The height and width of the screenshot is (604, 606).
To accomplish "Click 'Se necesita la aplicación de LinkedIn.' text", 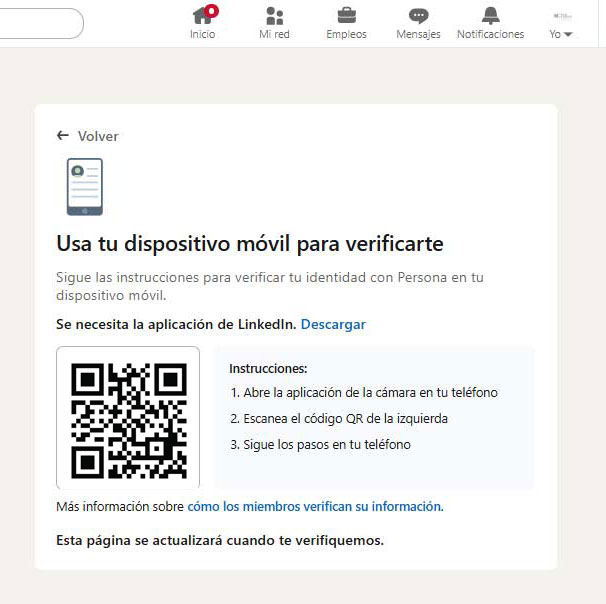I will tap(176, 324).
